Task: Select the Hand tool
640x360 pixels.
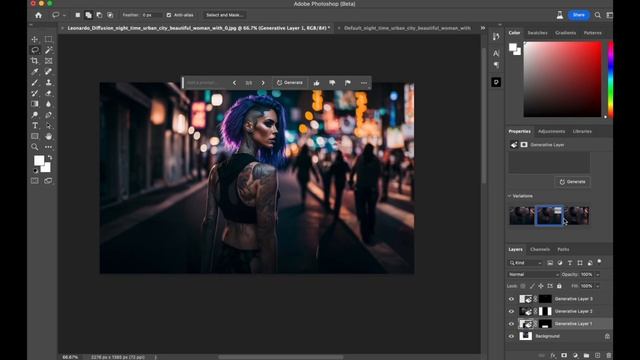Action: pyautogui.click(x=49, y=136)
